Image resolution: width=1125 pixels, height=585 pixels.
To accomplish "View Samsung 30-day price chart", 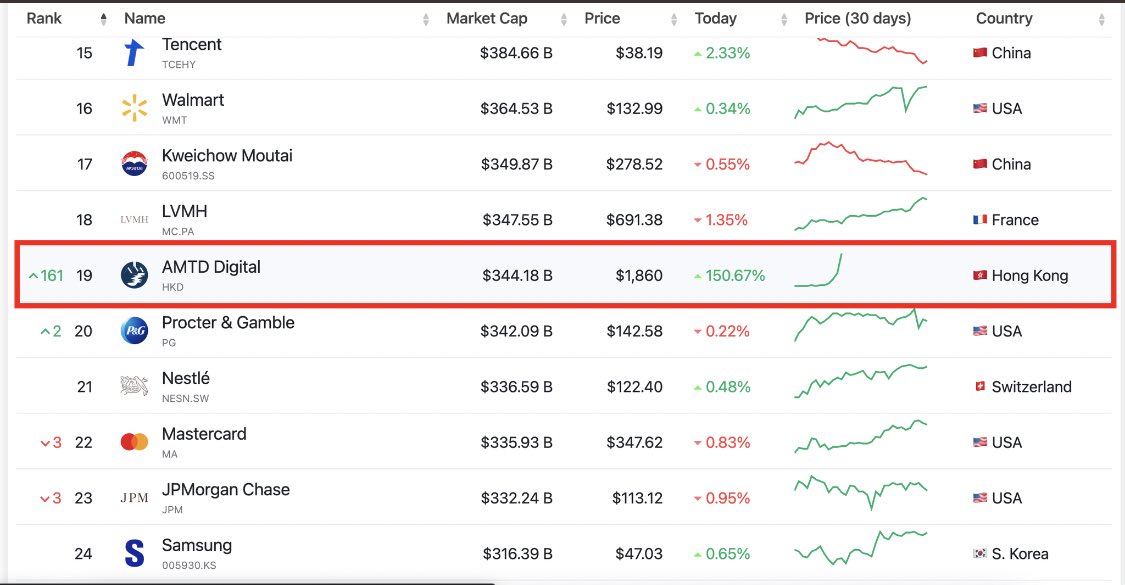I will point(860,548).
